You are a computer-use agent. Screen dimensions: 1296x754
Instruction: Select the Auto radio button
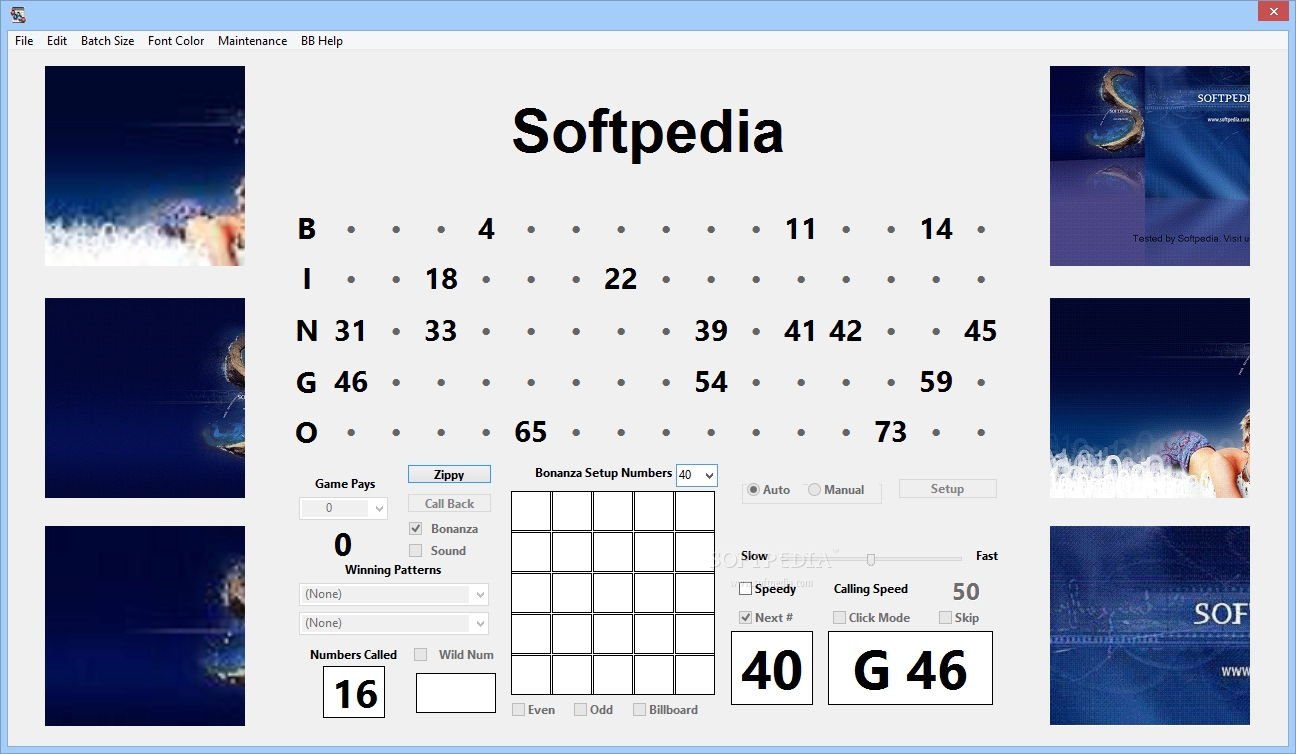753,490
